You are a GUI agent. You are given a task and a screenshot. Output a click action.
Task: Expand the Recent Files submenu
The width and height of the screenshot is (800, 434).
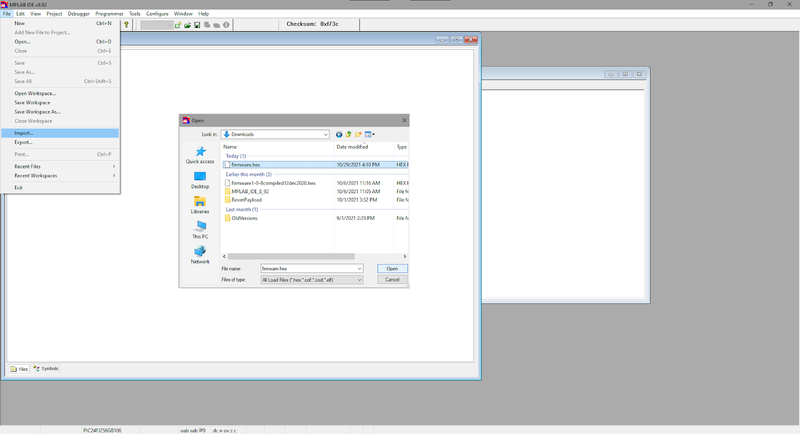coord(60,166)
